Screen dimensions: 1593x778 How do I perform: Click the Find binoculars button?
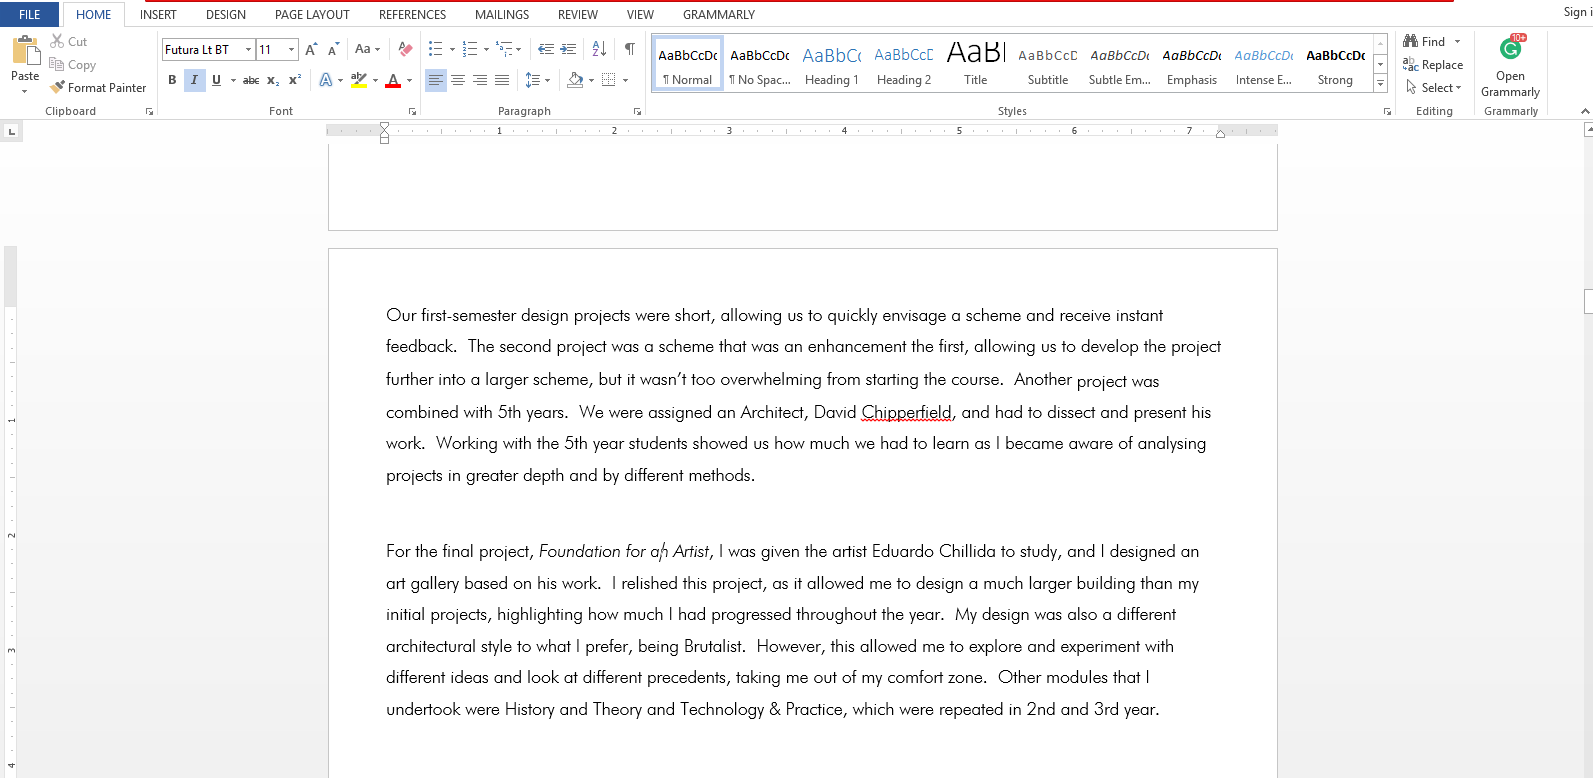click(1424, 41)
